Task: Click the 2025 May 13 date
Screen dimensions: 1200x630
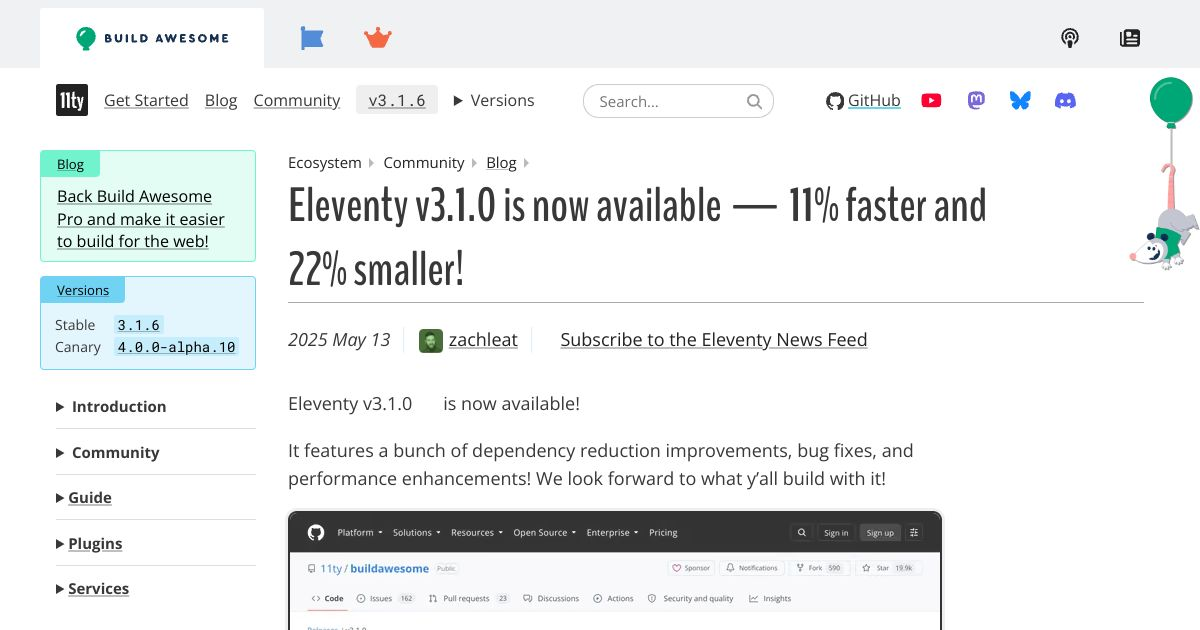Action: (x=339, y=340)
